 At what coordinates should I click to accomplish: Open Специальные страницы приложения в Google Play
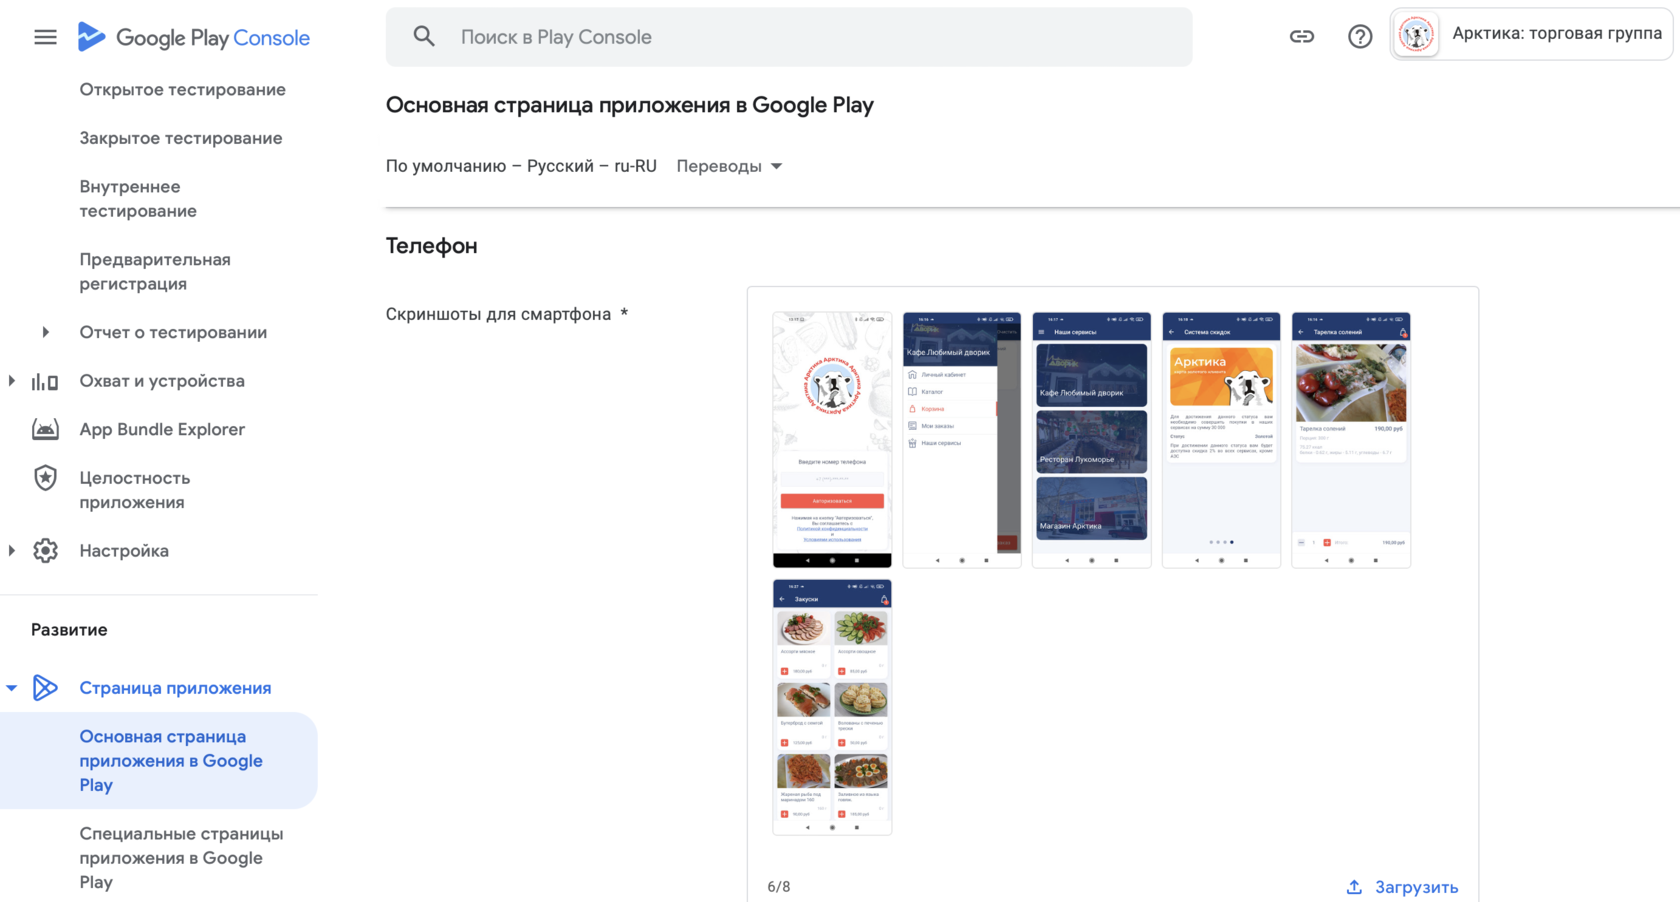click(181, 858)
